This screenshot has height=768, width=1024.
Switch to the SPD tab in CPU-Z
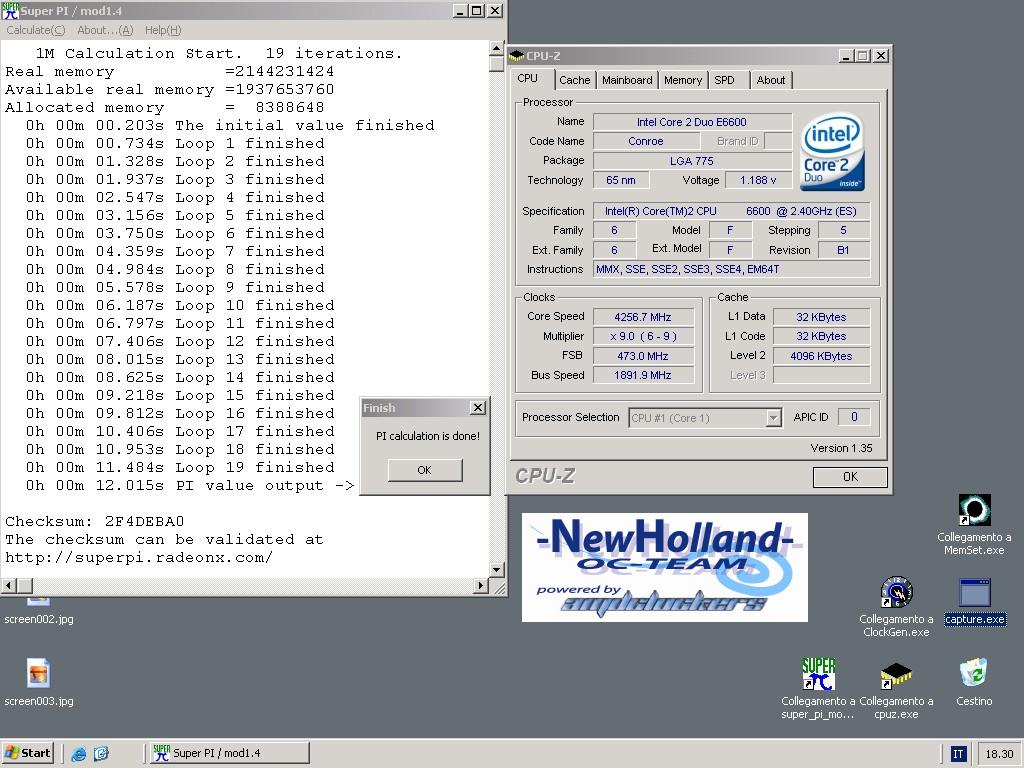pyautogui.click(x=724, y=80)
